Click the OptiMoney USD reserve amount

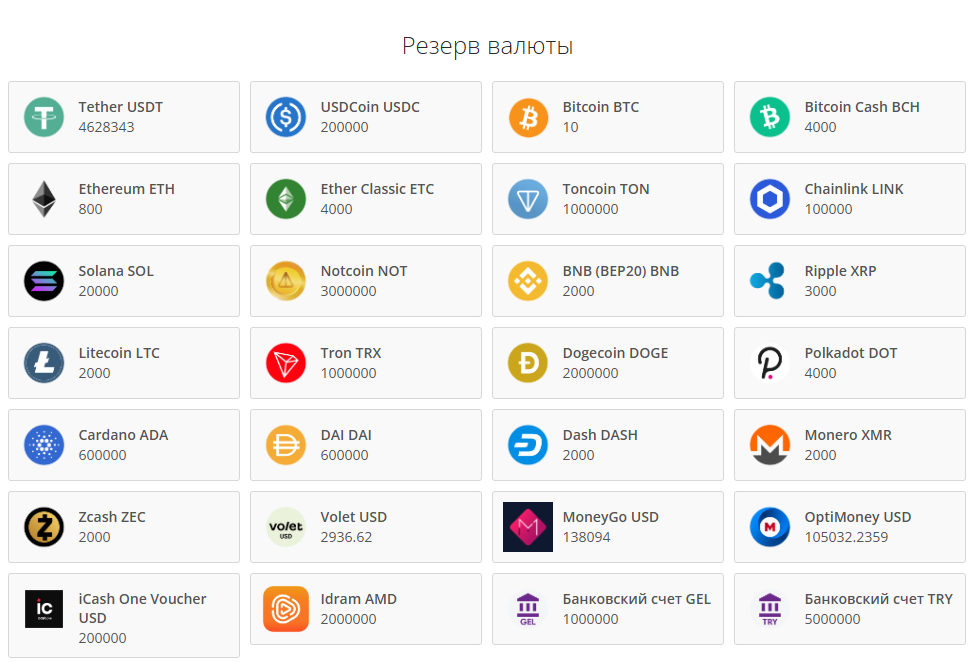click(x=846, y=537)
